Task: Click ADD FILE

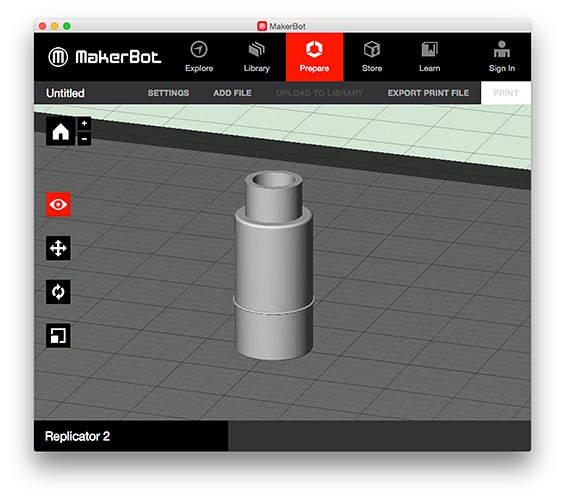Action: coord(232,93)
